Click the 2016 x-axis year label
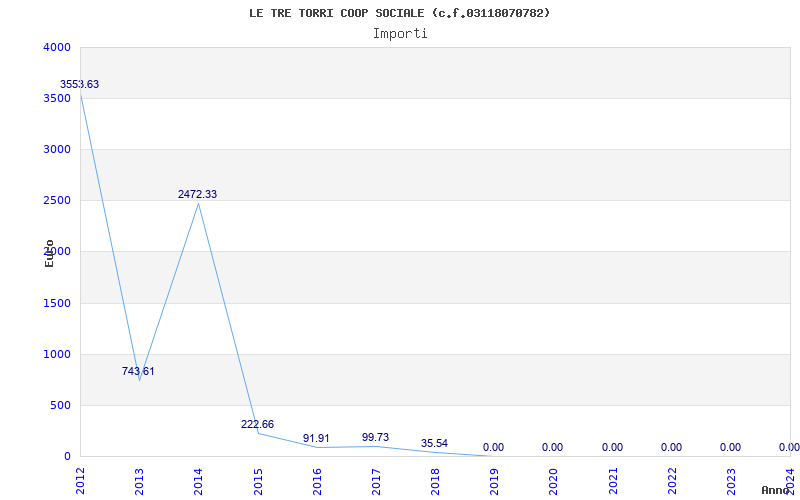 (317, 482)
